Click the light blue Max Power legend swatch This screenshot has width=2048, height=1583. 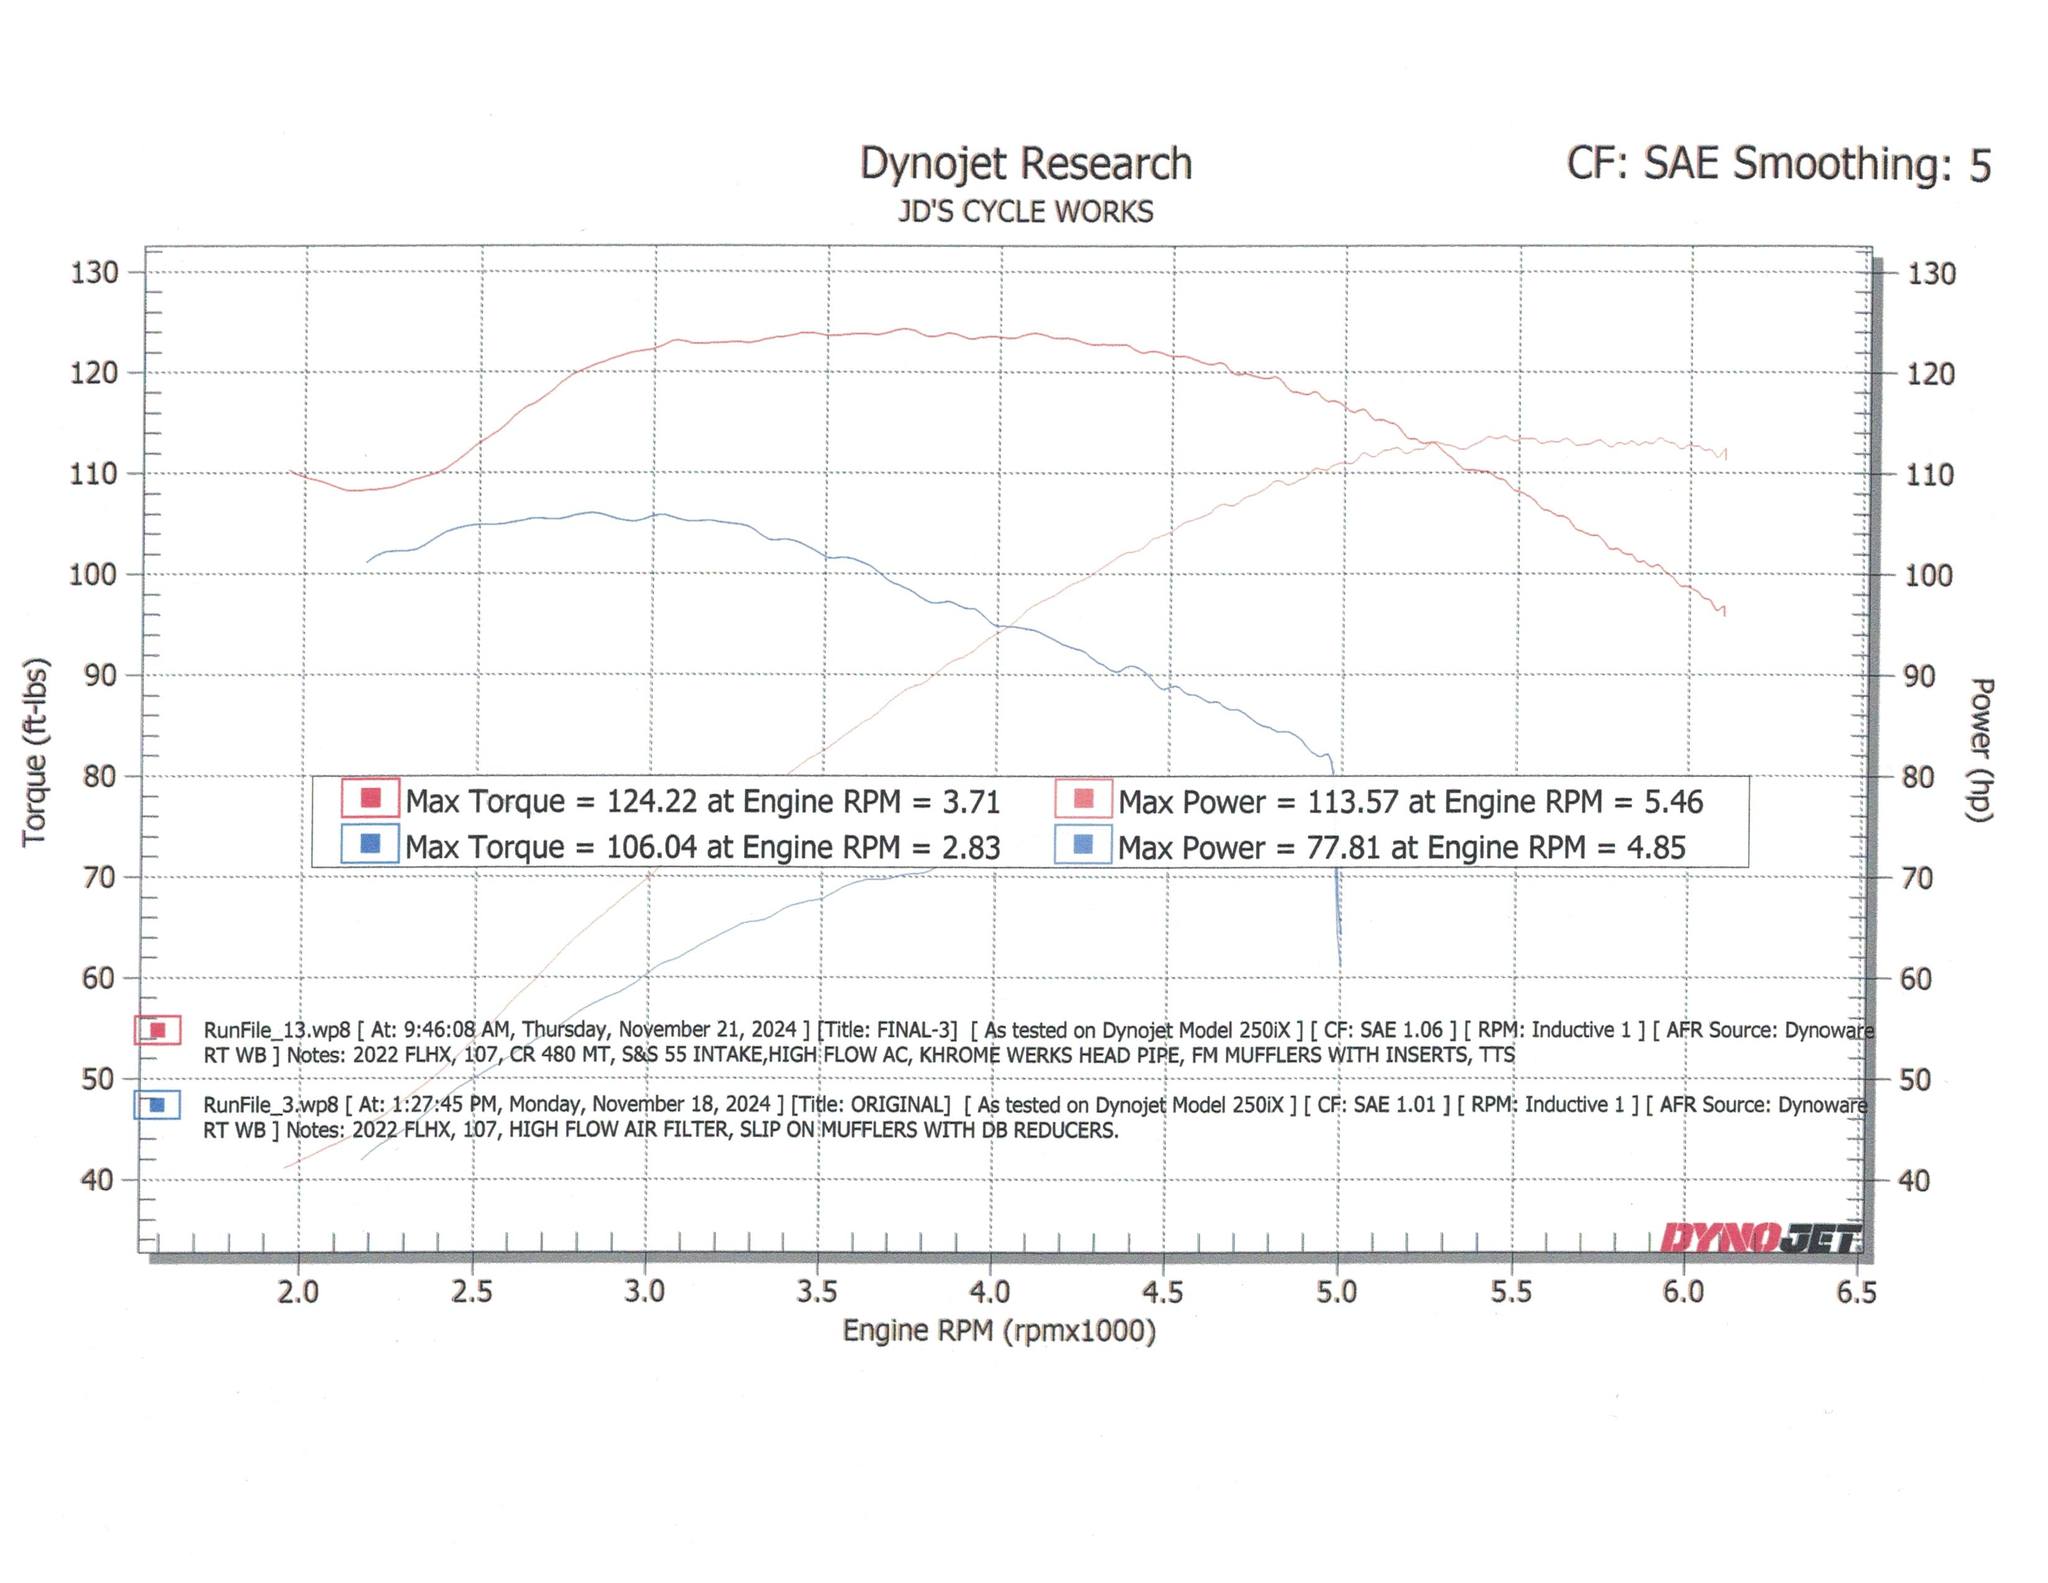1083,844
